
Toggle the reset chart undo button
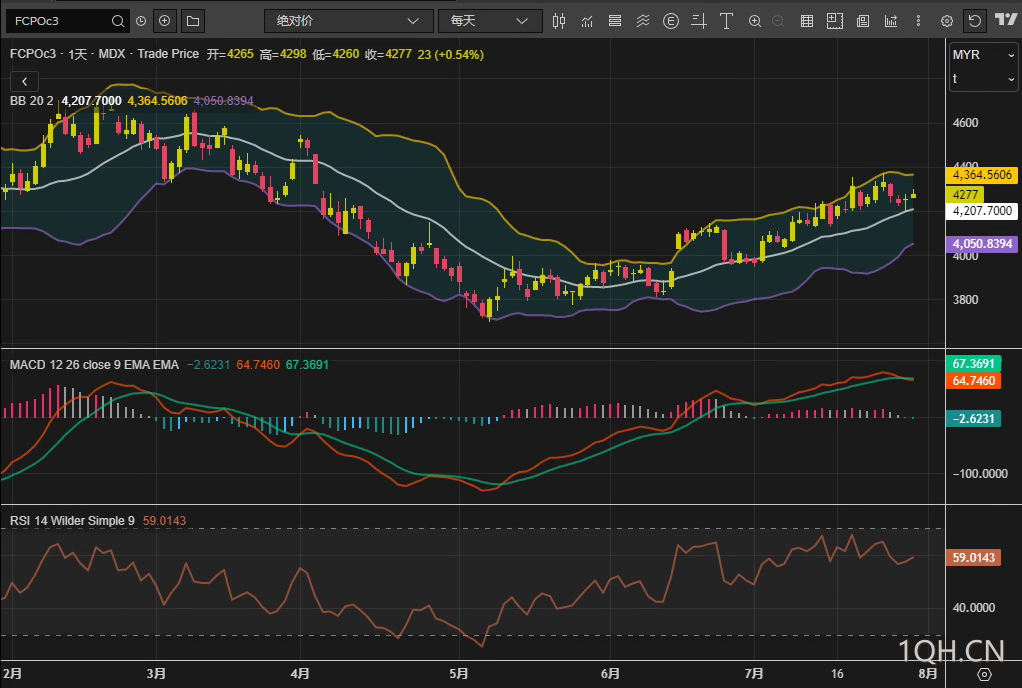(974, 20)
